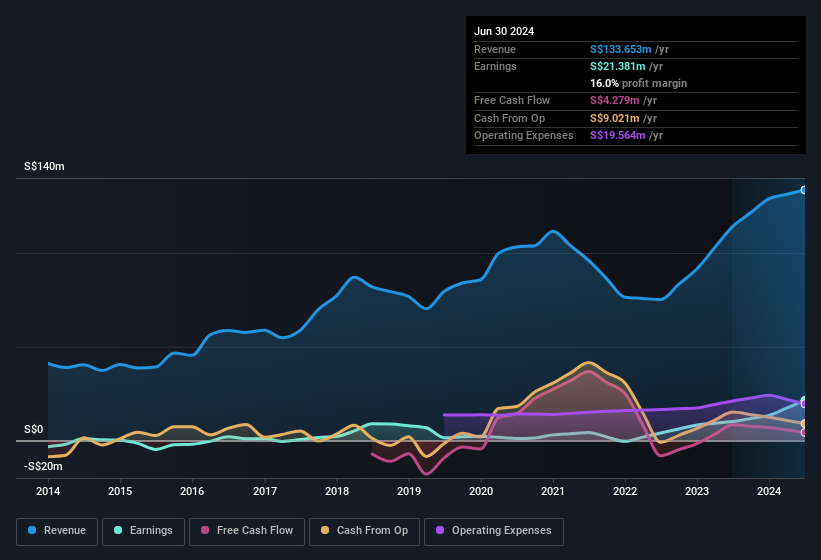Click the S$4.279m free cash flow value
Screen dimensions: 821x560
pyautogui.click(x=615, y=100)
